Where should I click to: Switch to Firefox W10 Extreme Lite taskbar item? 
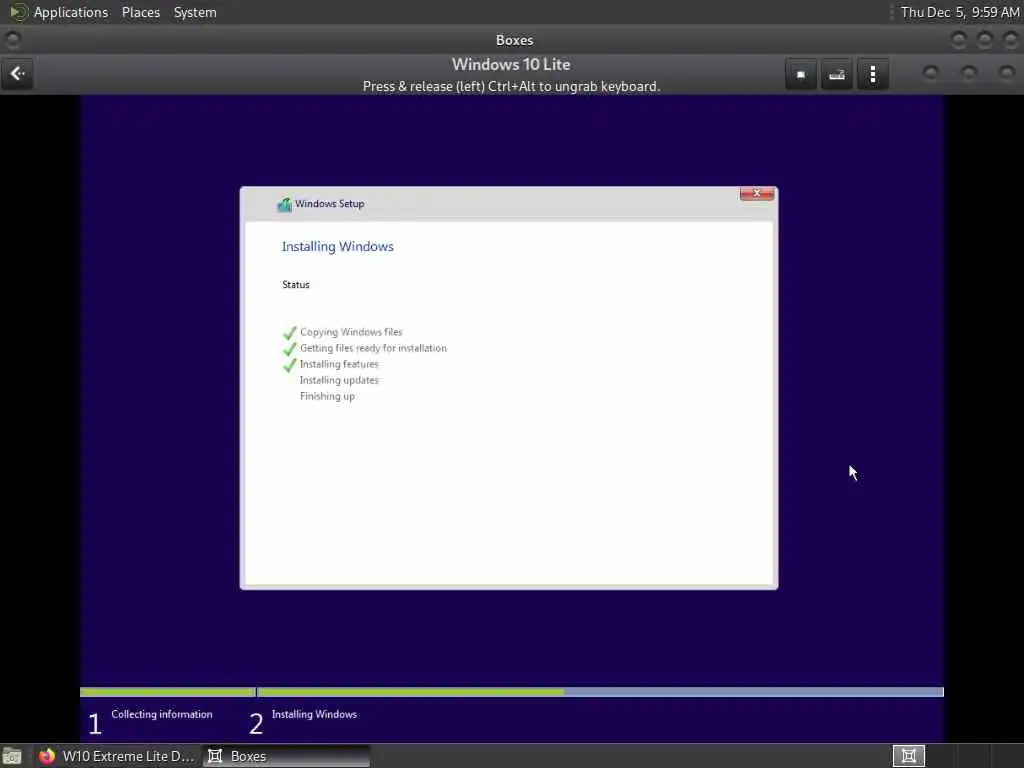point(117,756)
